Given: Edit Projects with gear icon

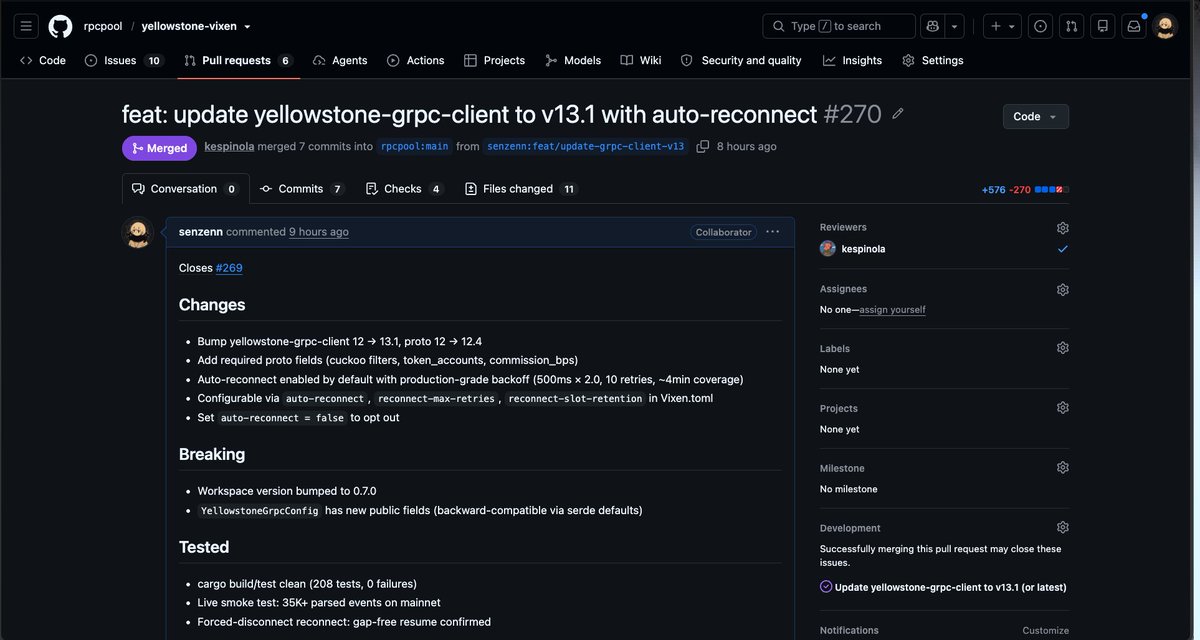Looking at the screenshot, I should (1063, 408).
